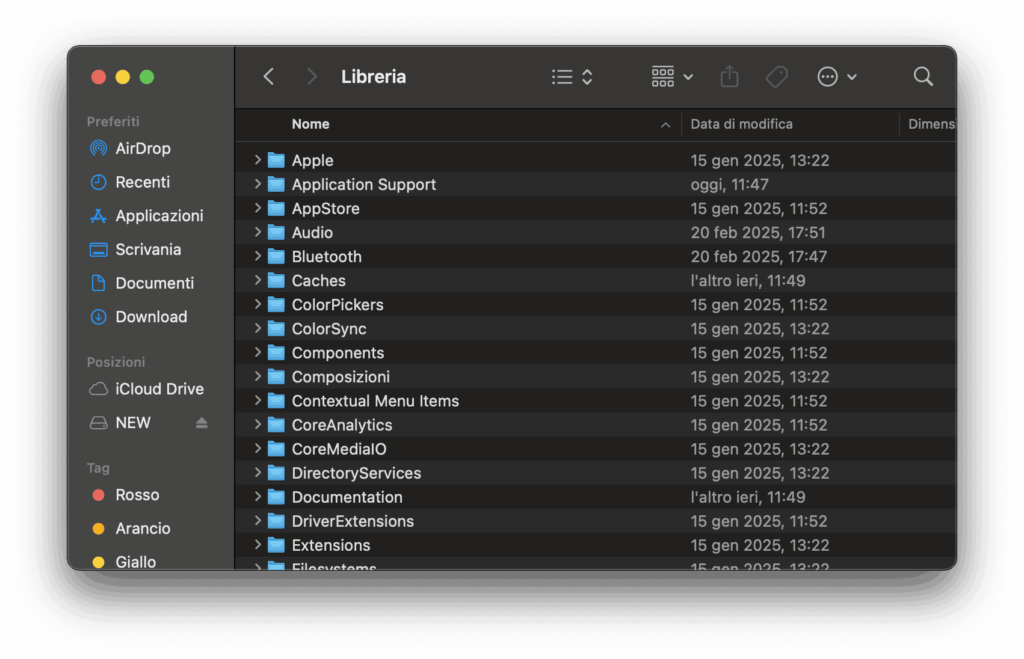1024x659 pixels.
Task: Expand the DriverExtensions folder
Action: 257,521
